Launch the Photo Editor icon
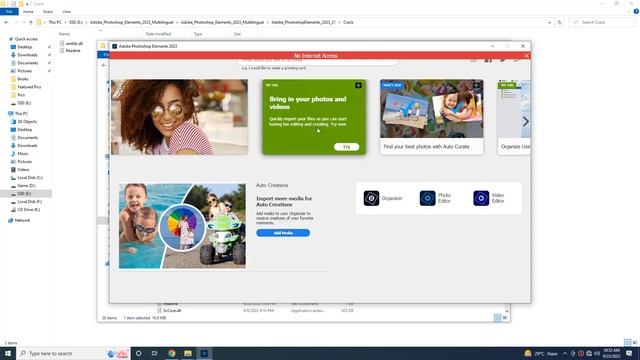The image size is (640, 360). click(x=427, y=198)
